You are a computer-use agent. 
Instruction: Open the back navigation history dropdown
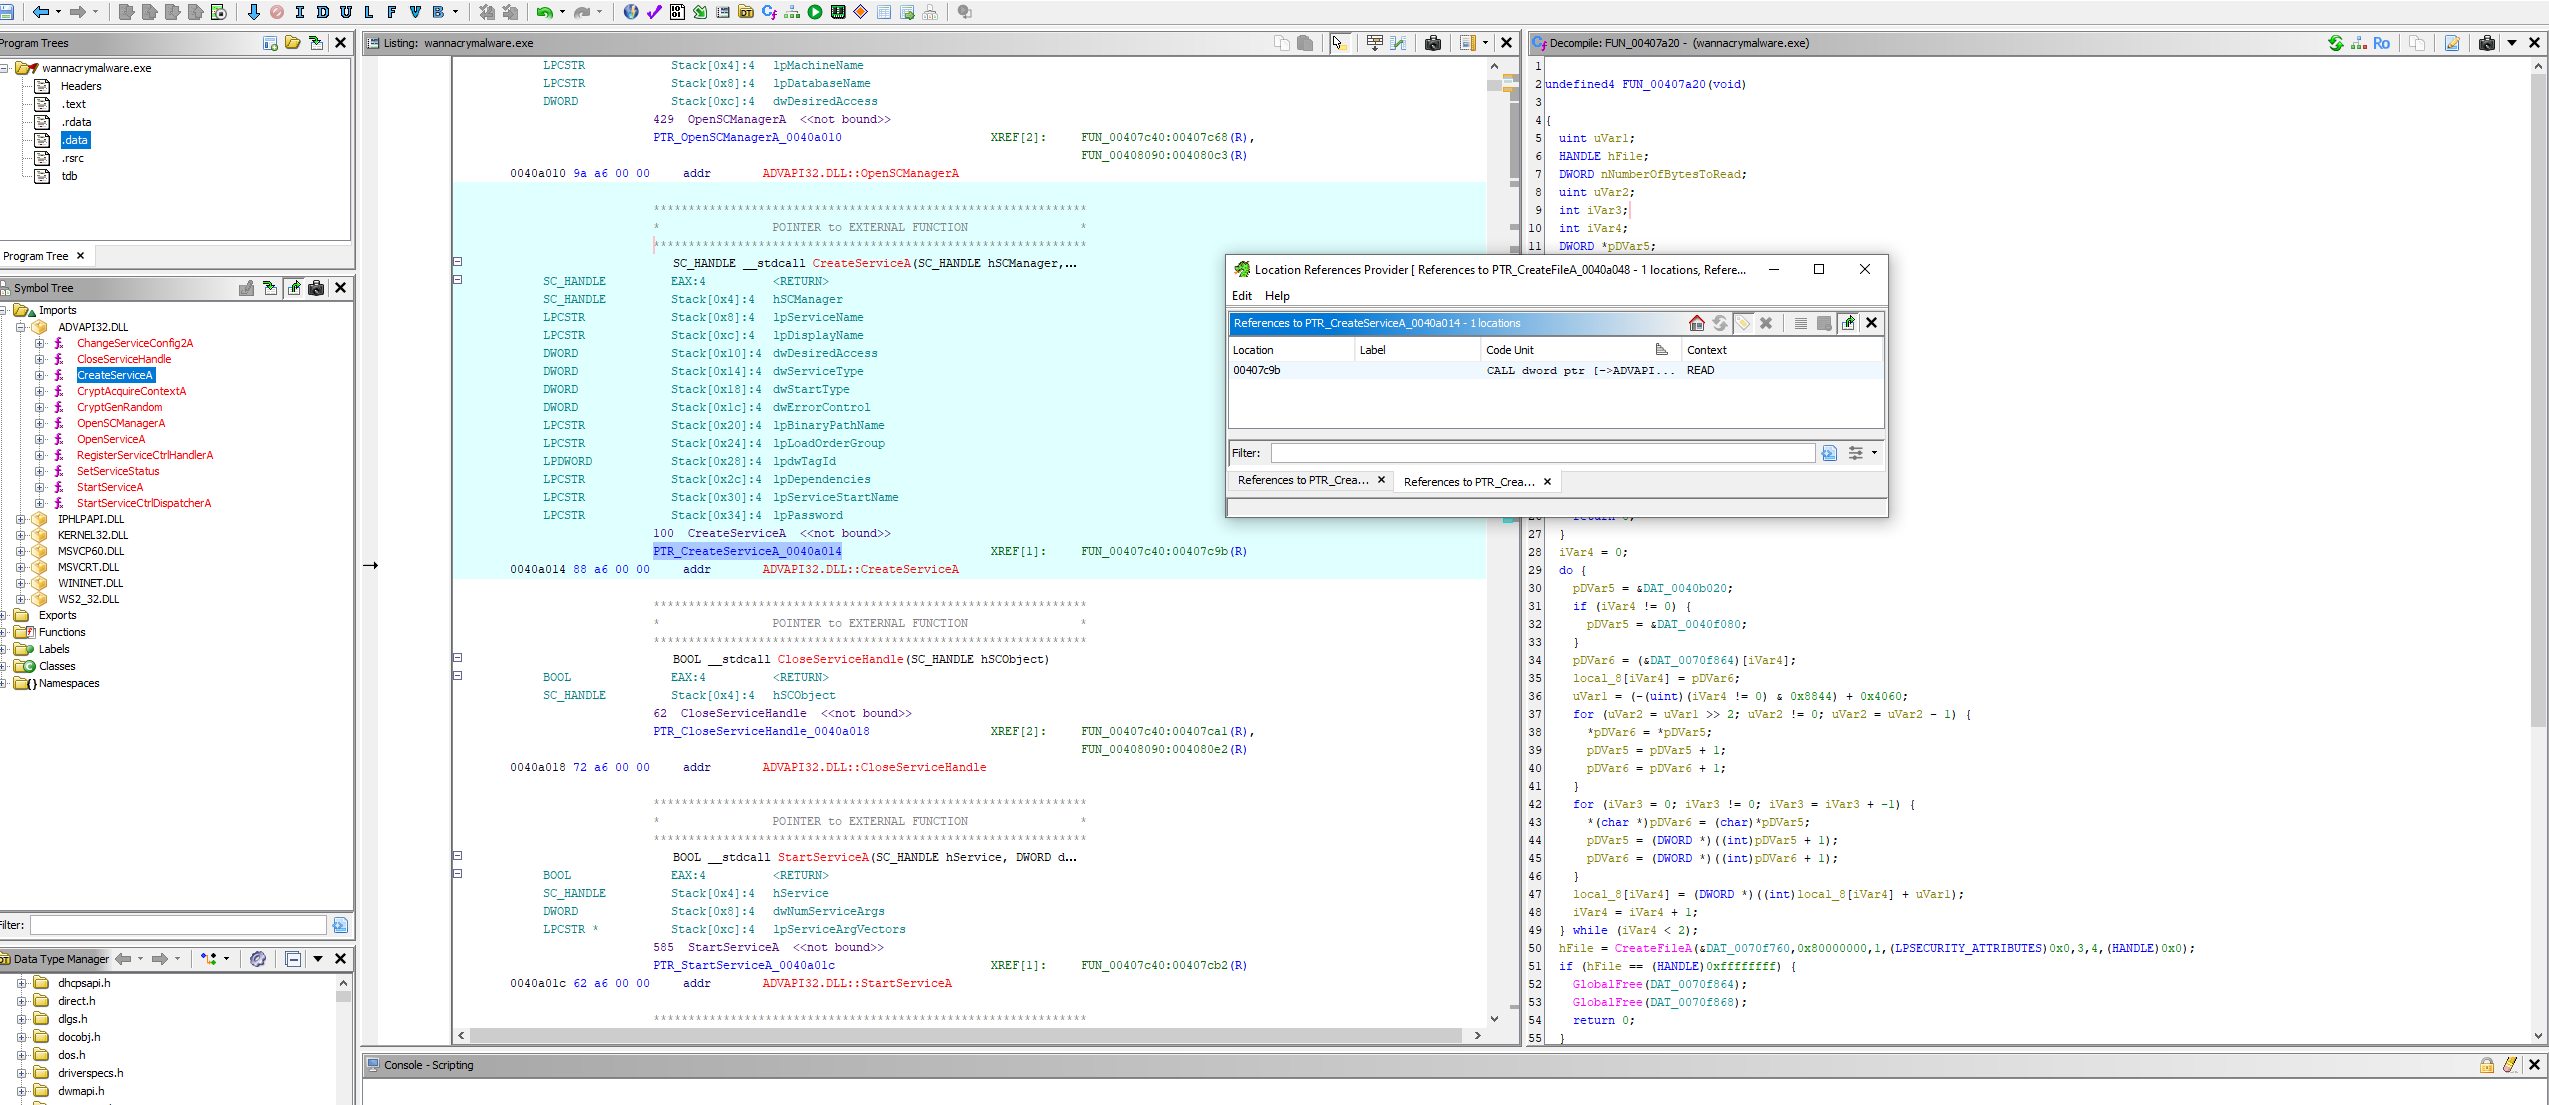[x=58, y=12]
